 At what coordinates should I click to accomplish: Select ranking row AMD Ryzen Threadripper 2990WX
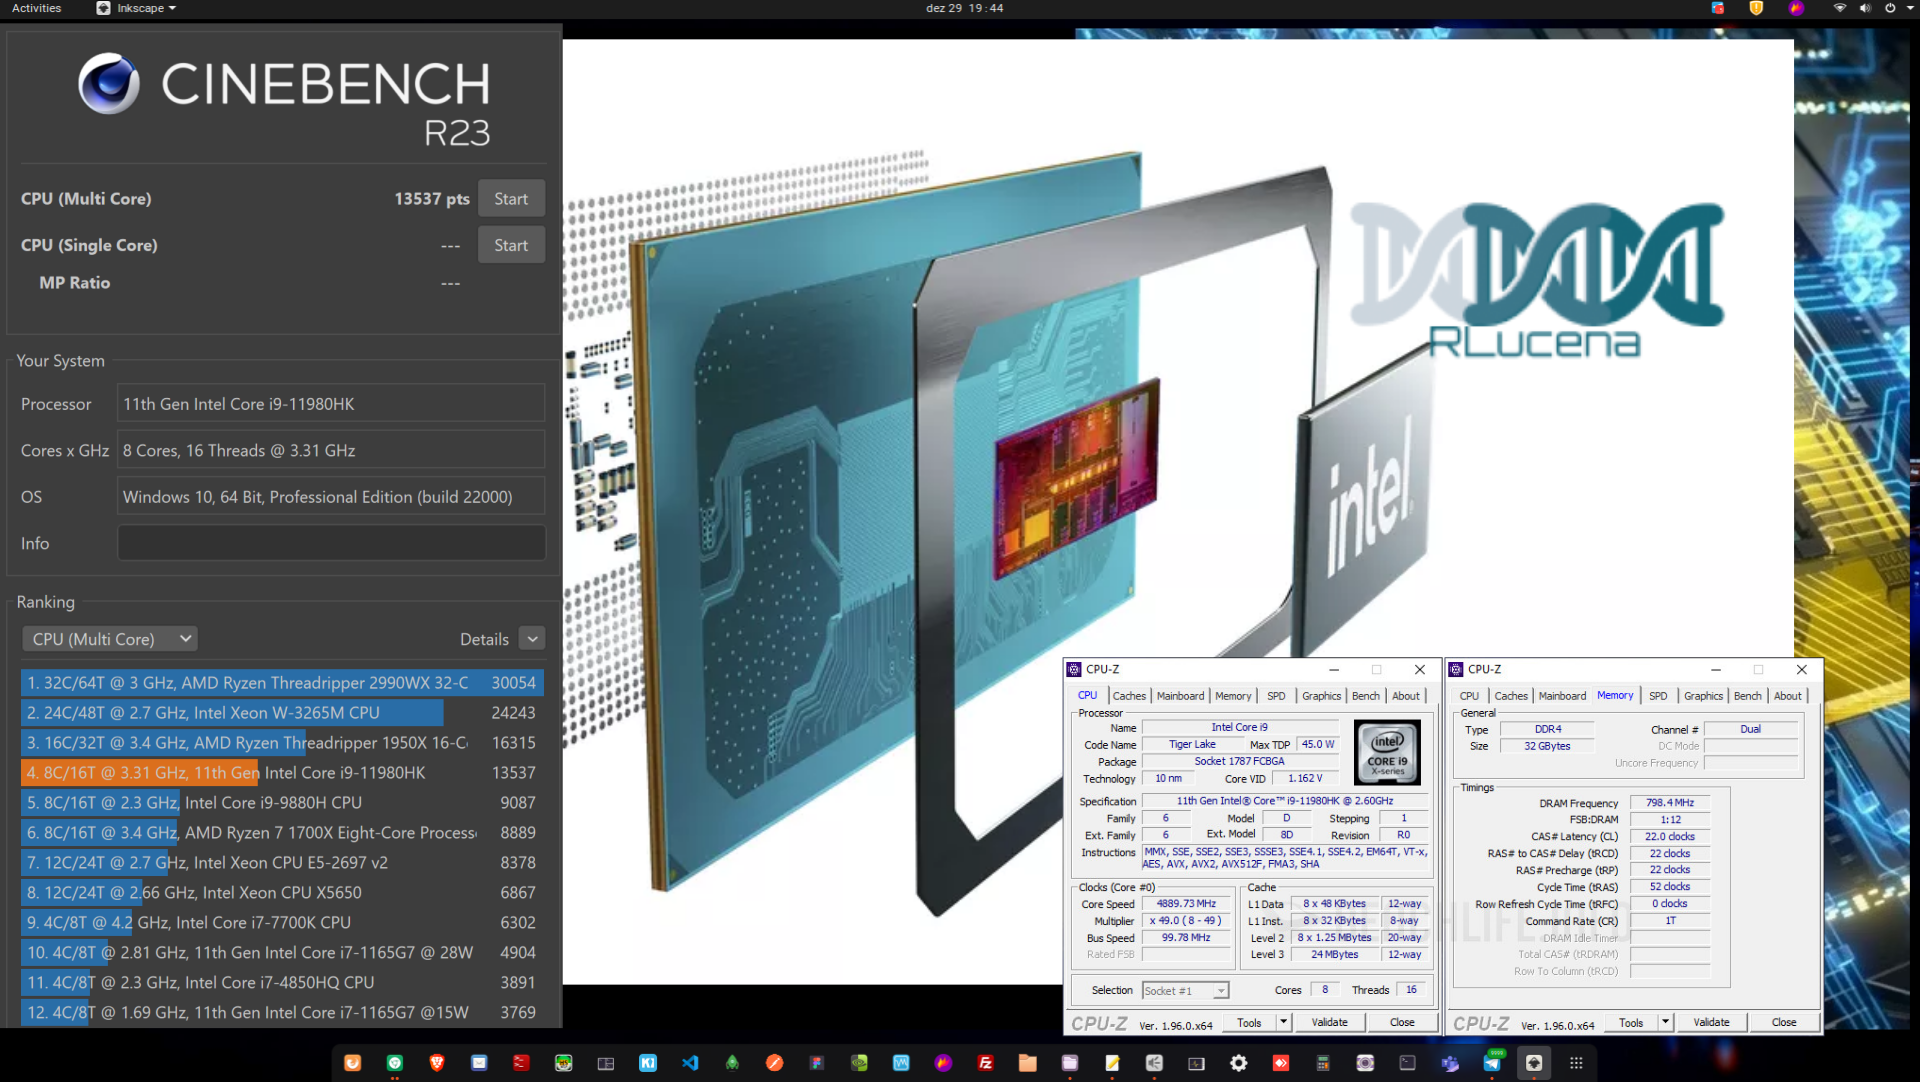282,683
